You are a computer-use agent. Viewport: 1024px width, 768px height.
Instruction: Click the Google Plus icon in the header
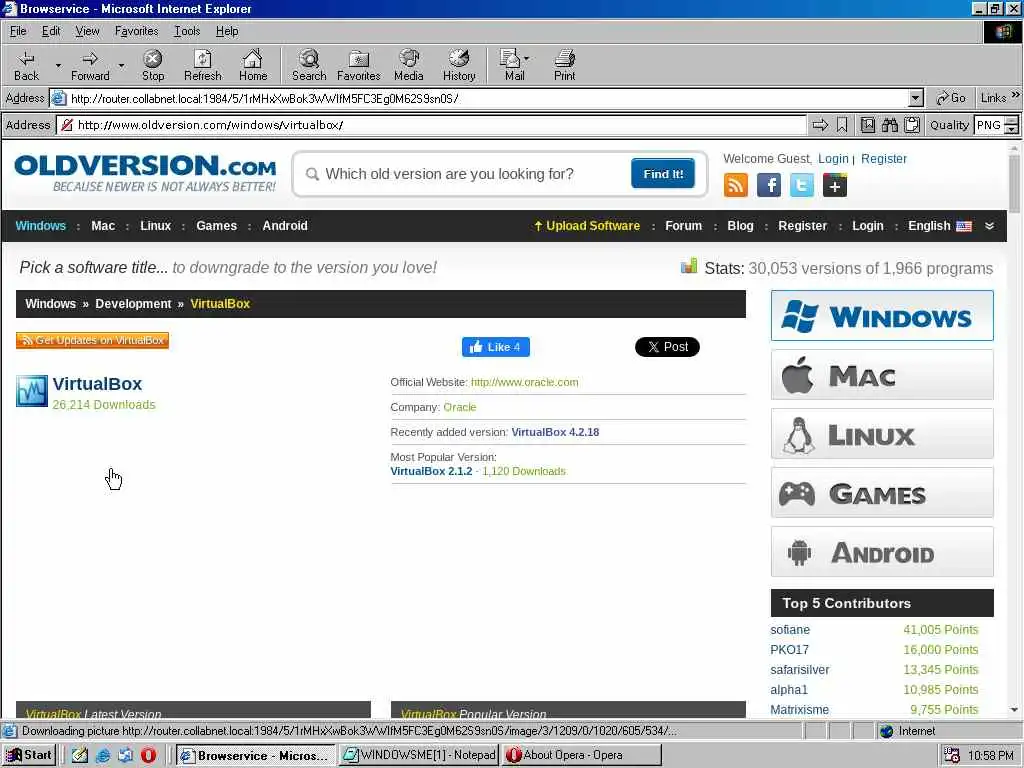point(835,185)
